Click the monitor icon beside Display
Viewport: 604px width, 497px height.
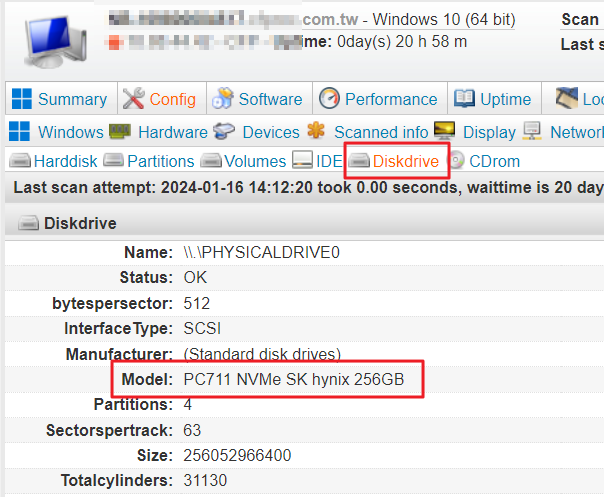[x=445, y=132]
